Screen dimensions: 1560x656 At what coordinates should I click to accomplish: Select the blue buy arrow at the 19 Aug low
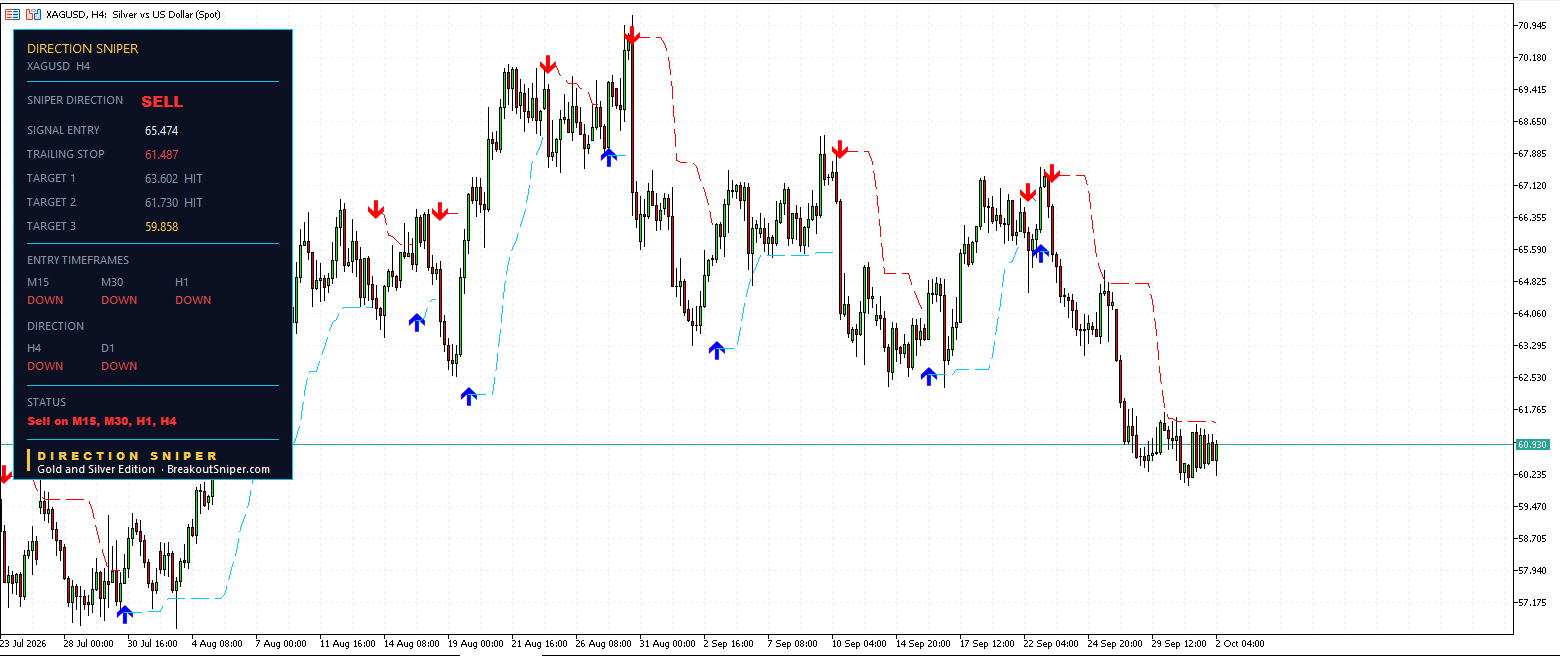pos(469,396)
